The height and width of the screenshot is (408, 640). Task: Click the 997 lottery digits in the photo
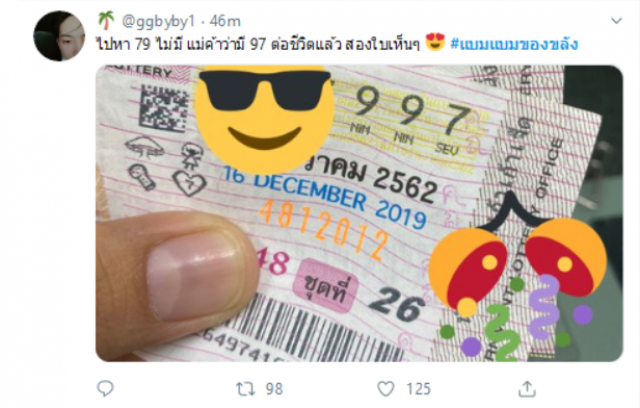[x=412, y=110]
